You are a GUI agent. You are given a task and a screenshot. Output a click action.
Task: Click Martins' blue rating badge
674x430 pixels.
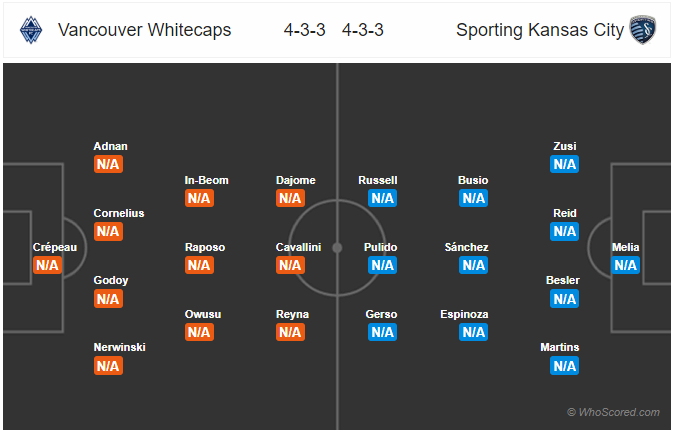click(x=565, y=366)
